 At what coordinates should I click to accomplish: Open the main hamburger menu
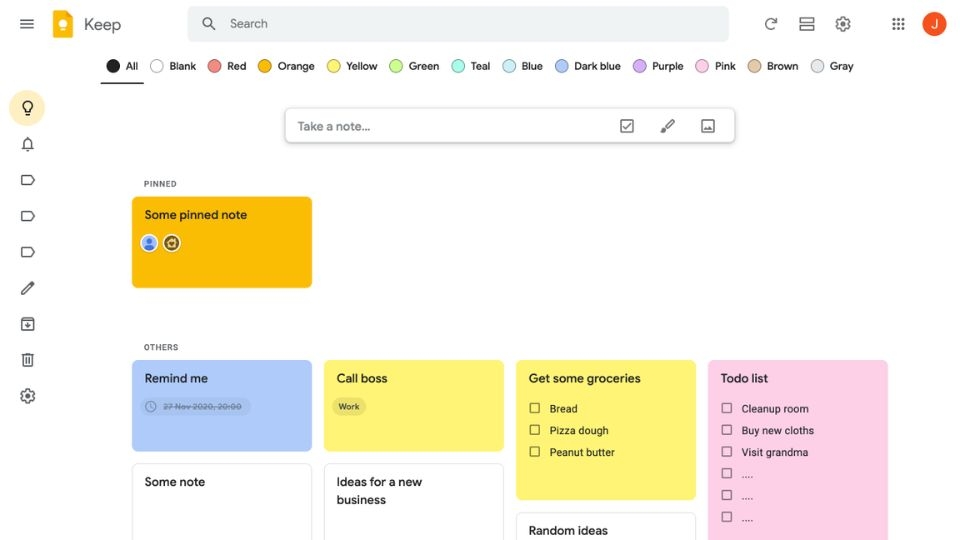(x=27, y=24)
